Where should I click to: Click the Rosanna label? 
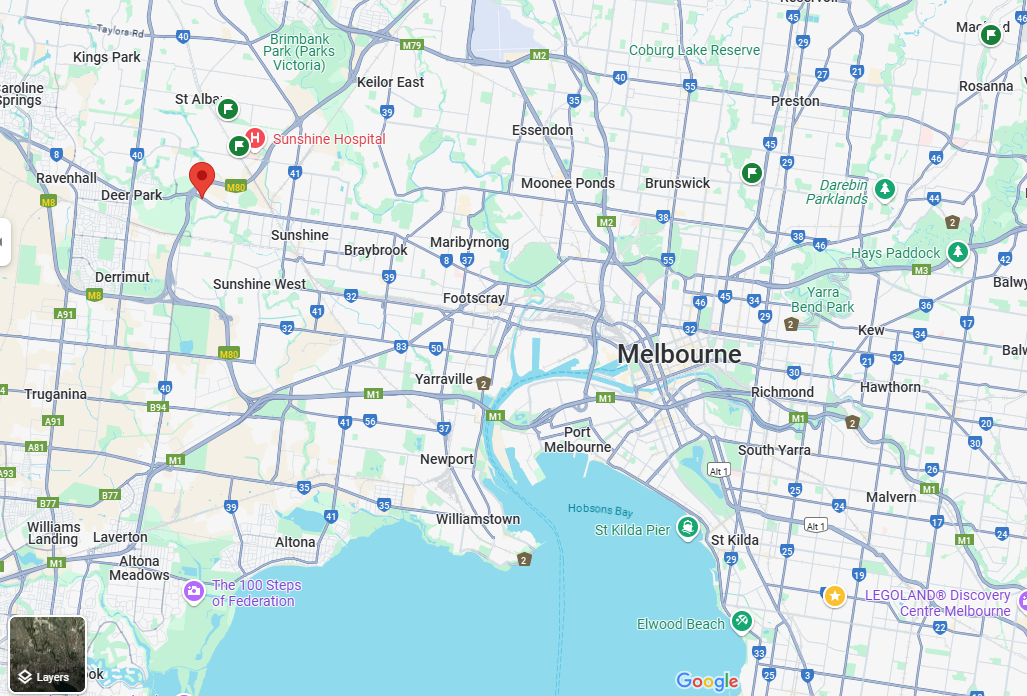pos(986,86)
